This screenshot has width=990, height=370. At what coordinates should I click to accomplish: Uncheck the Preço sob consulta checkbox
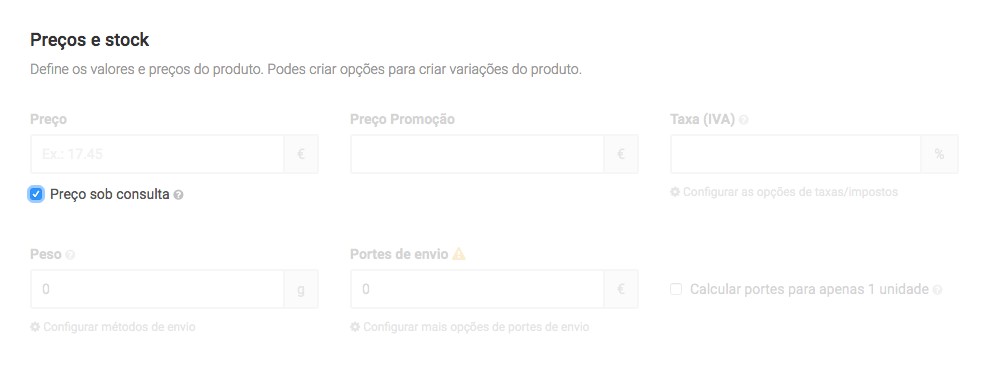(x=36, y=194)
